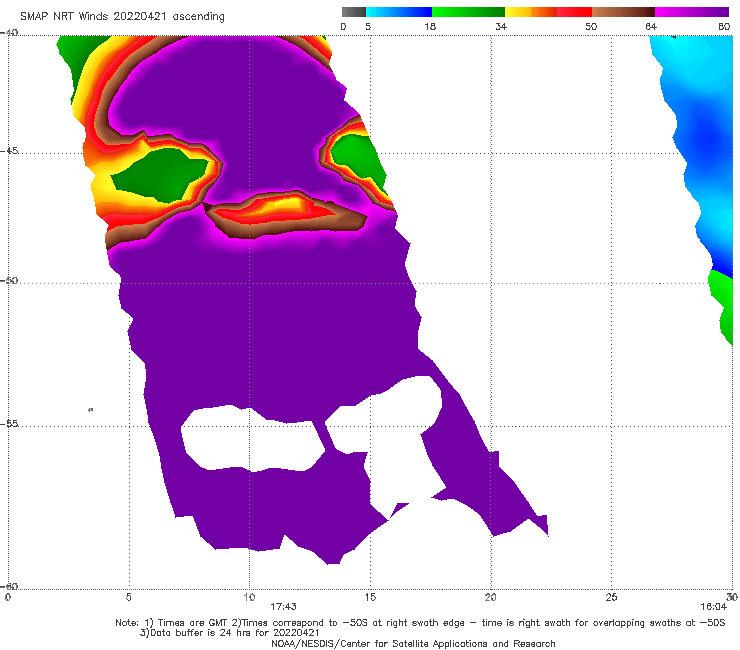
Task: Click the NOAA/NESDIS Center for Satellite Applications credit
Action: pyautogui.click(x=413, y=643)
